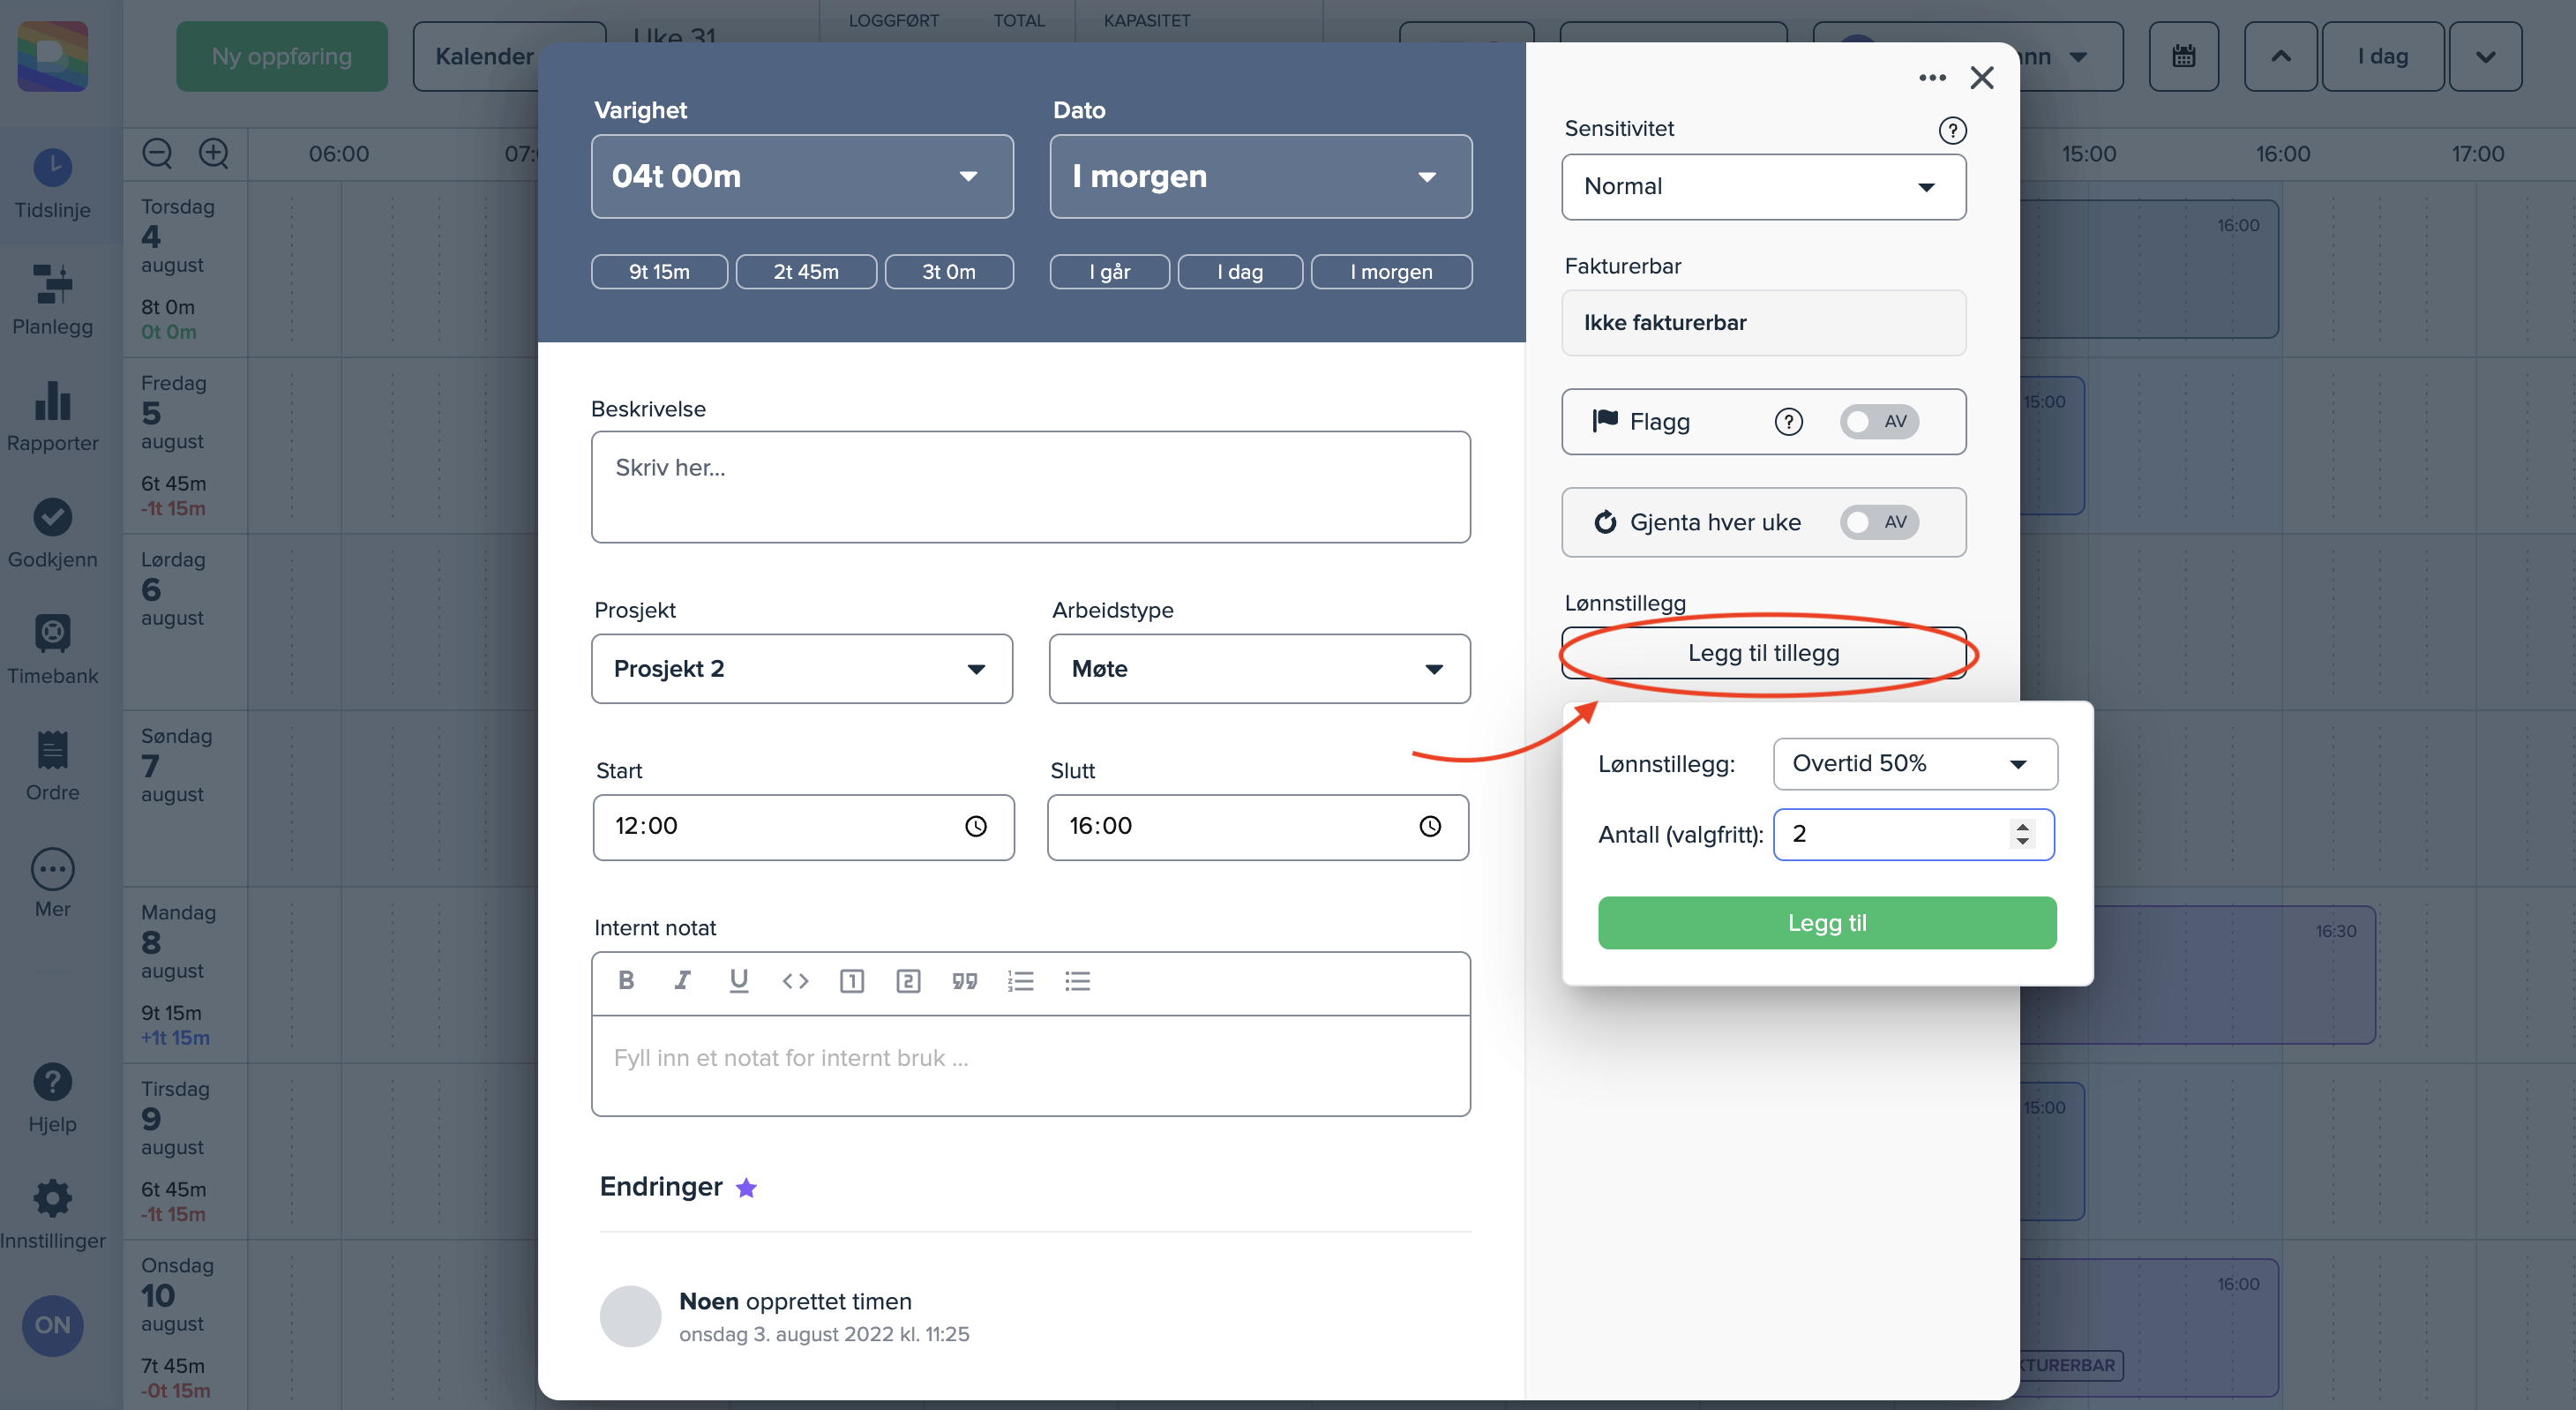Open the Overtid 50% Lønnstillegg dropdown
Viewport: 2576px width, 1410px height.
1914,764
